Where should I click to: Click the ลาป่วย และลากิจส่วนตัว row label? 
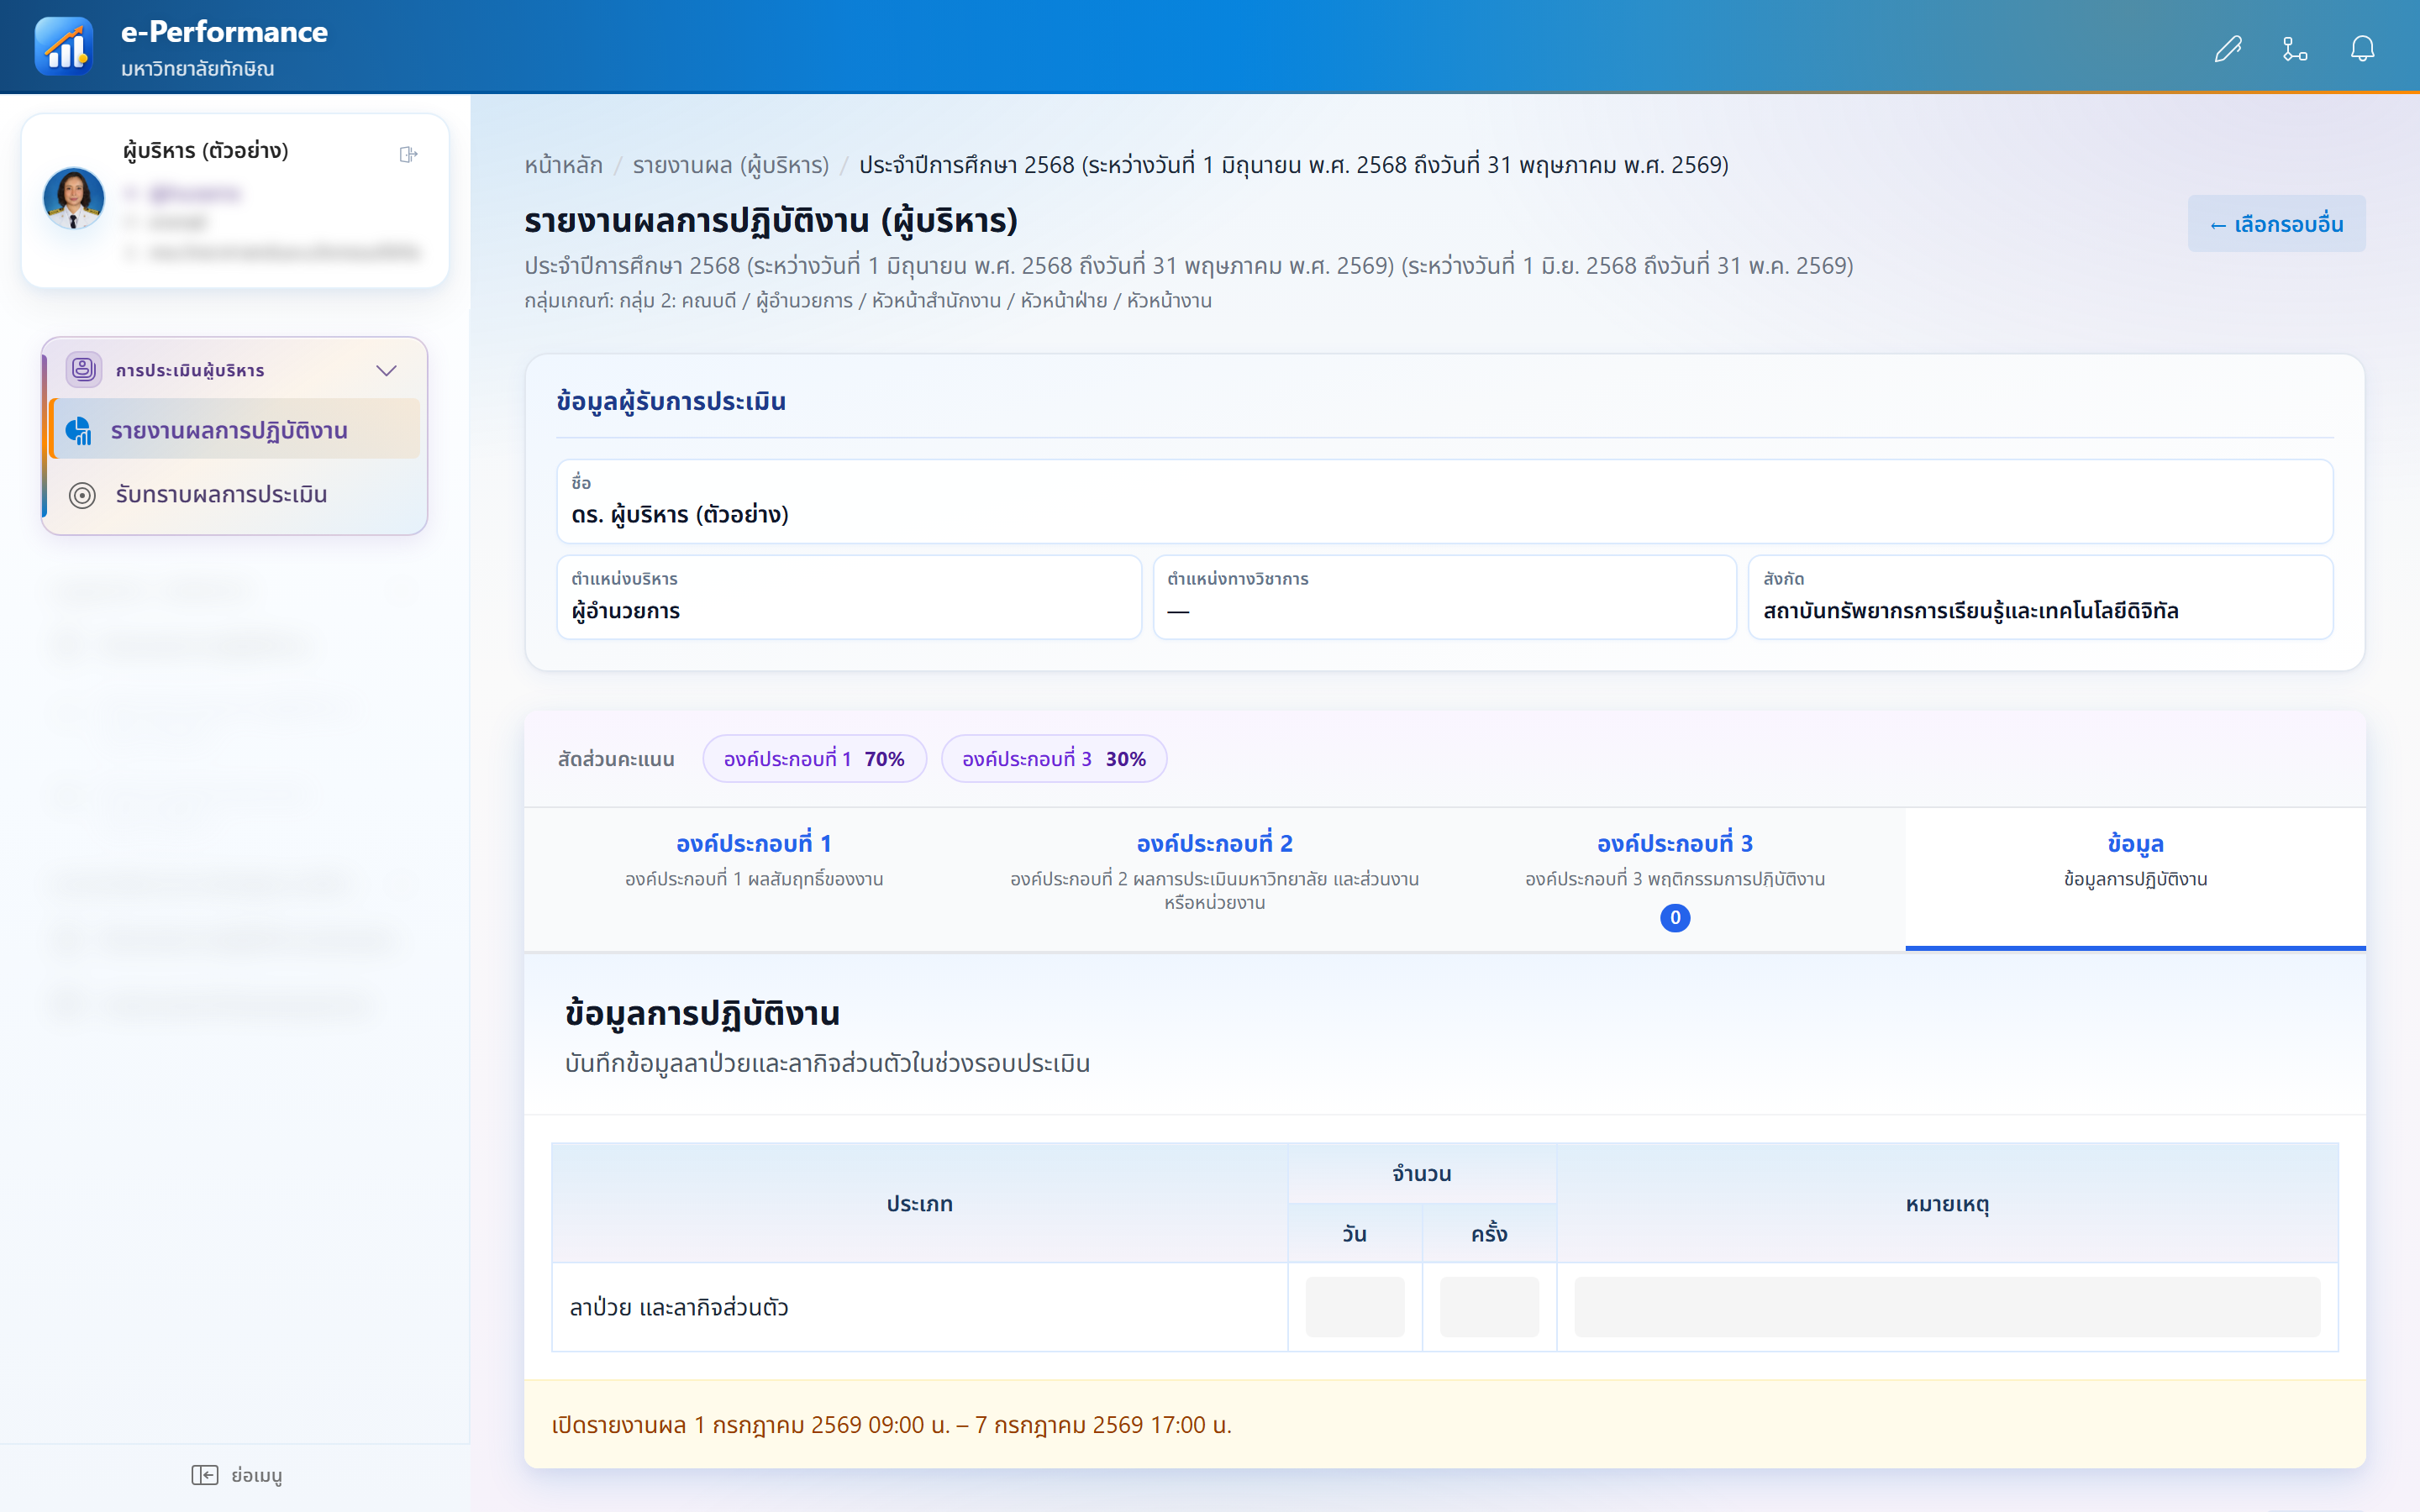679,1307
